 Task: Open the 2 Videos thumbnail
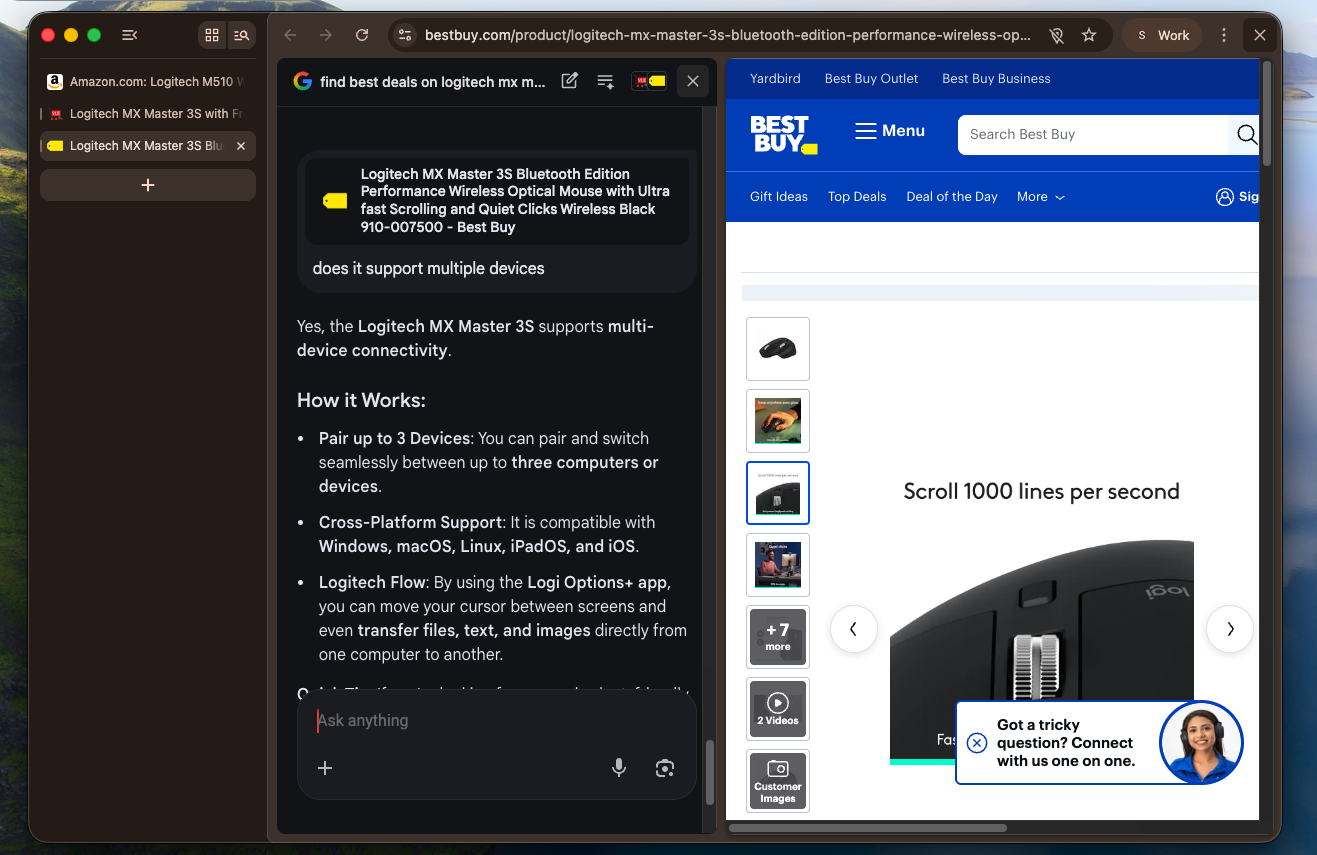(x=778, y=709)
